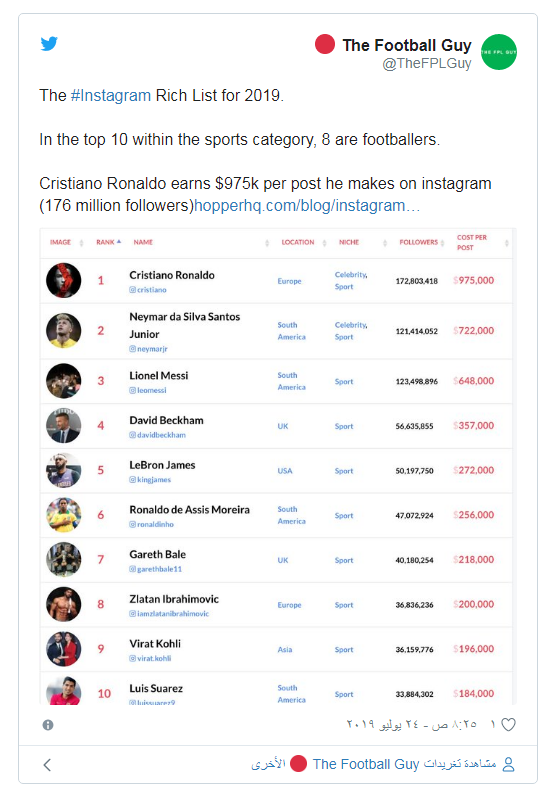Click the tweet date July 24, 2019
The height and width of the screenshot is (805, 554).
(412, 724)
